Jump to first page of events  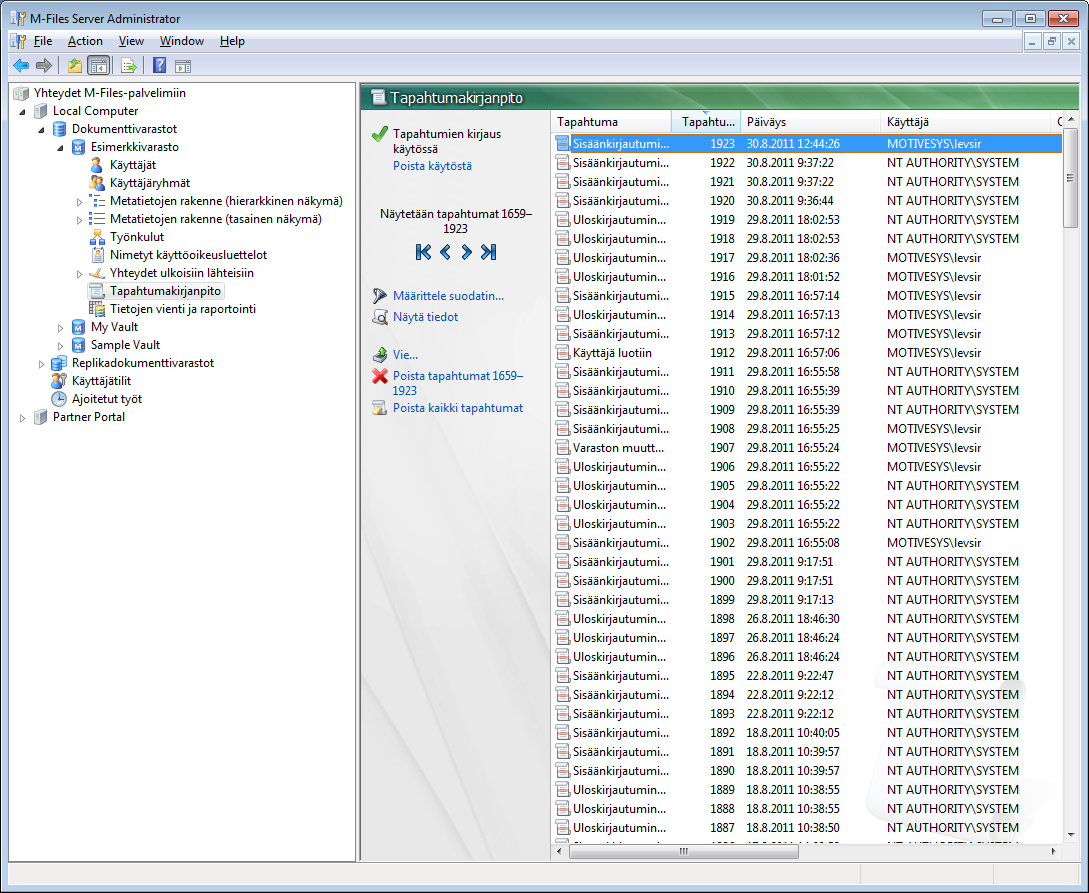423,252
